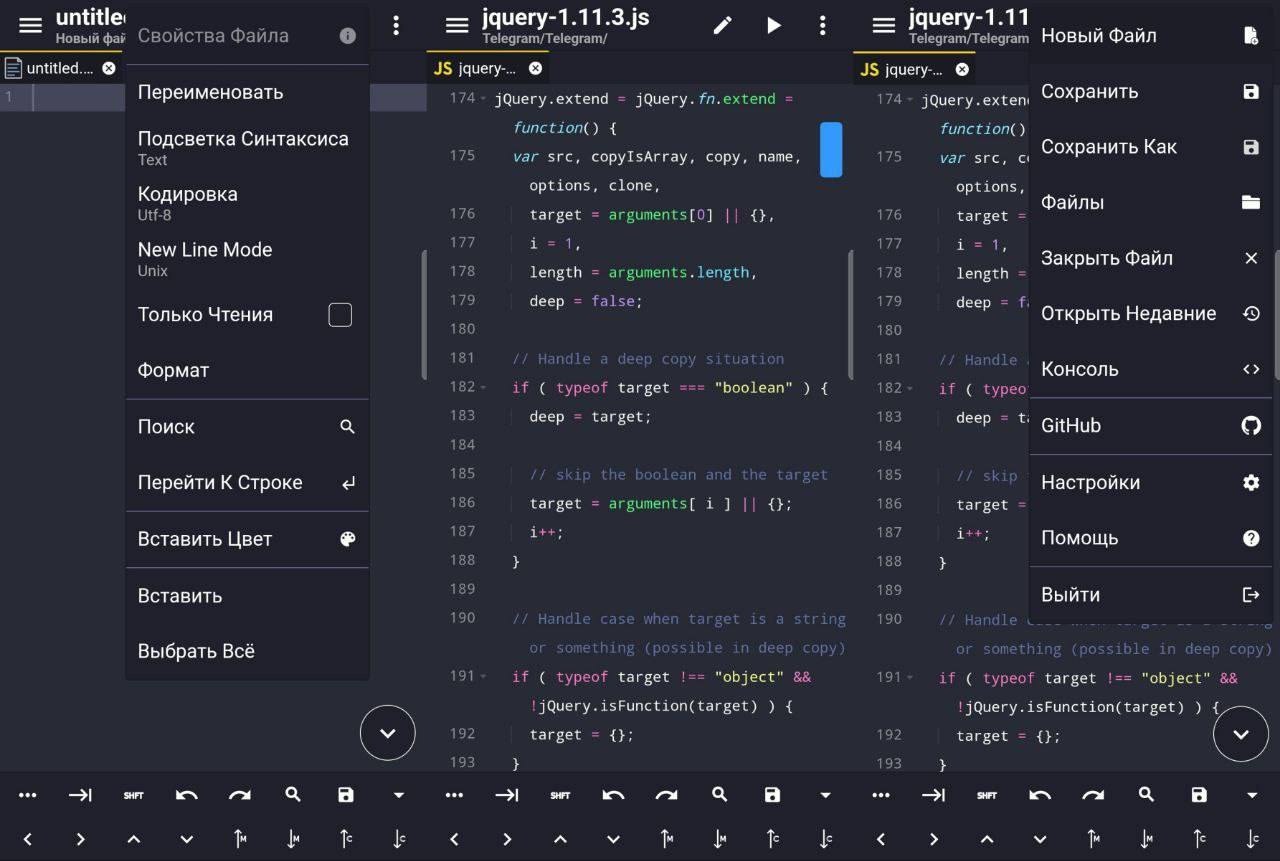Tap the copy-line-up C icon in the middle screen

772,840
